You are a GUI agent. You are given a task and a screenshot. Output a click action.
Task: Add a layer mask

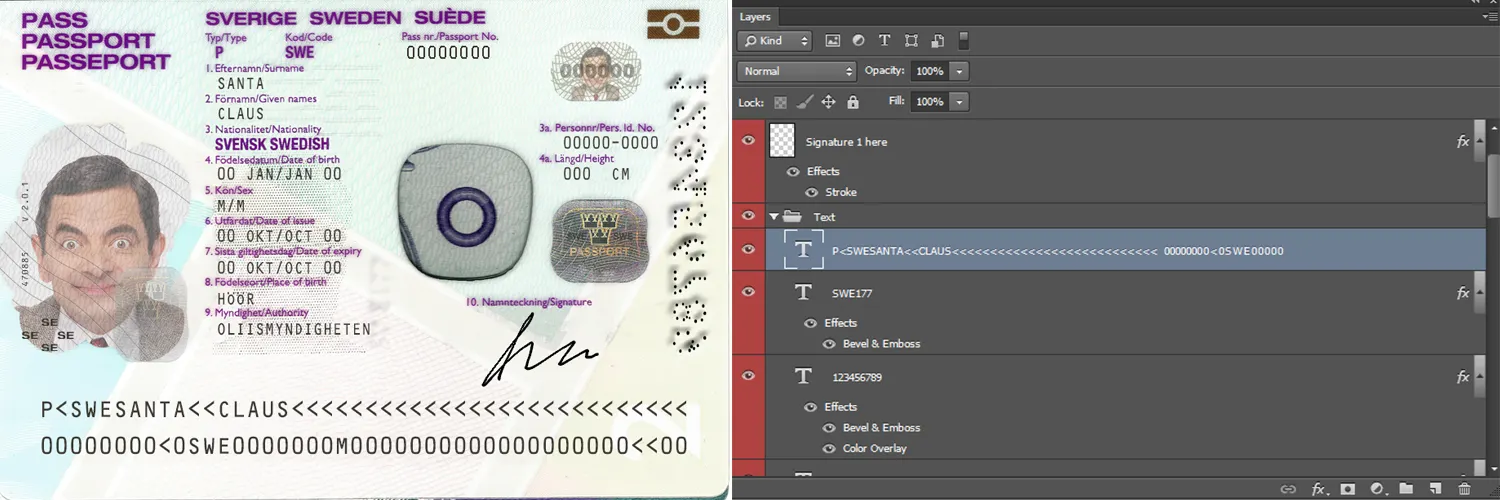(x=1348, y=489)
